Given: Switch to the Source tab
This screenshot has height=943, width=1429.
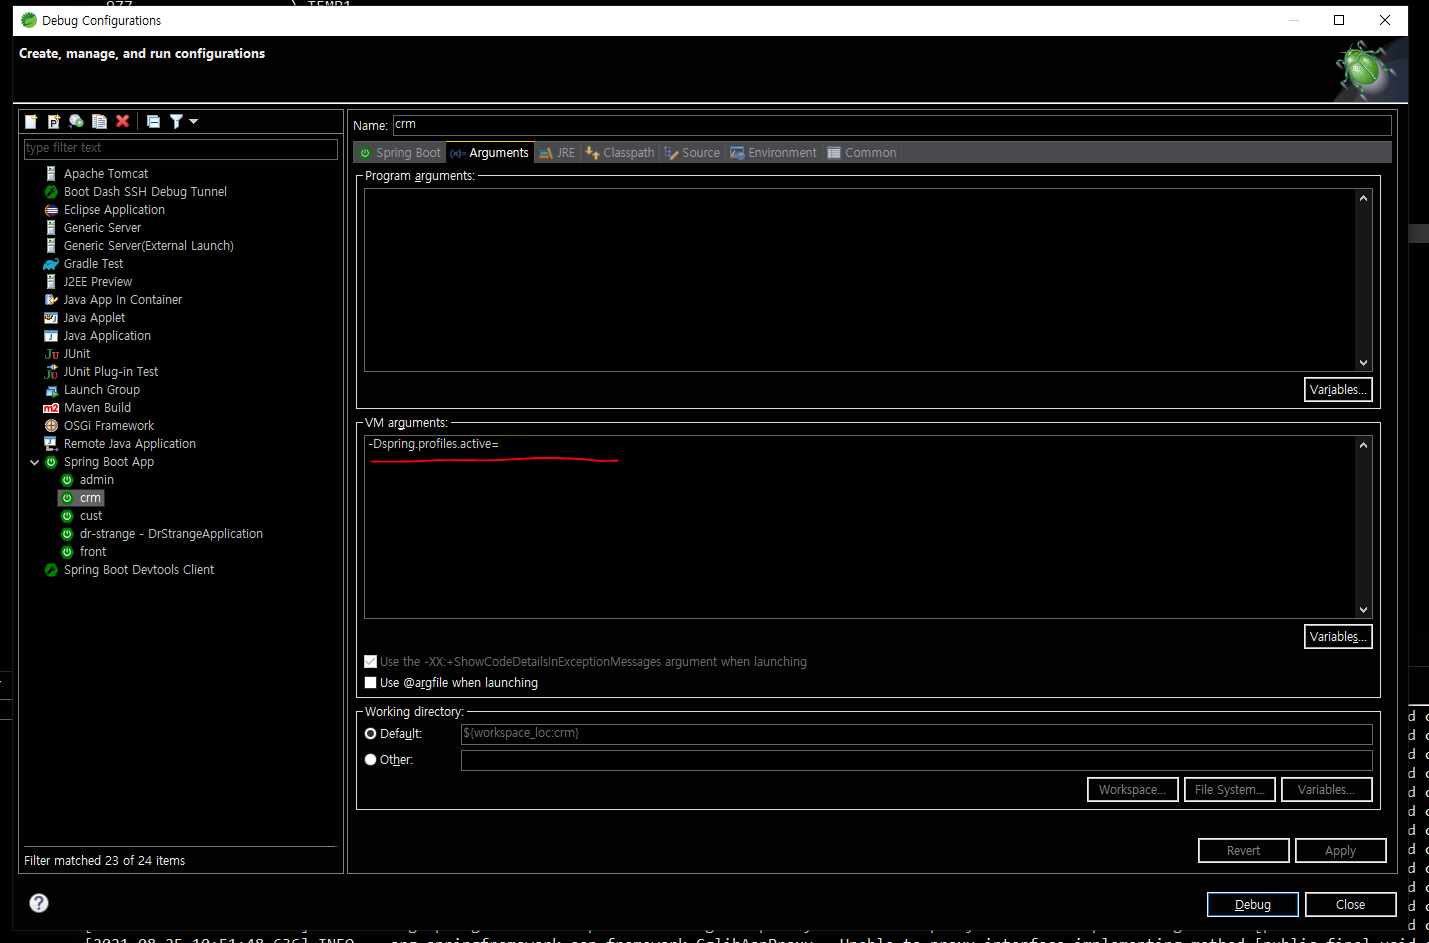Looking at the screenshot, I should (x=692, y=153).
